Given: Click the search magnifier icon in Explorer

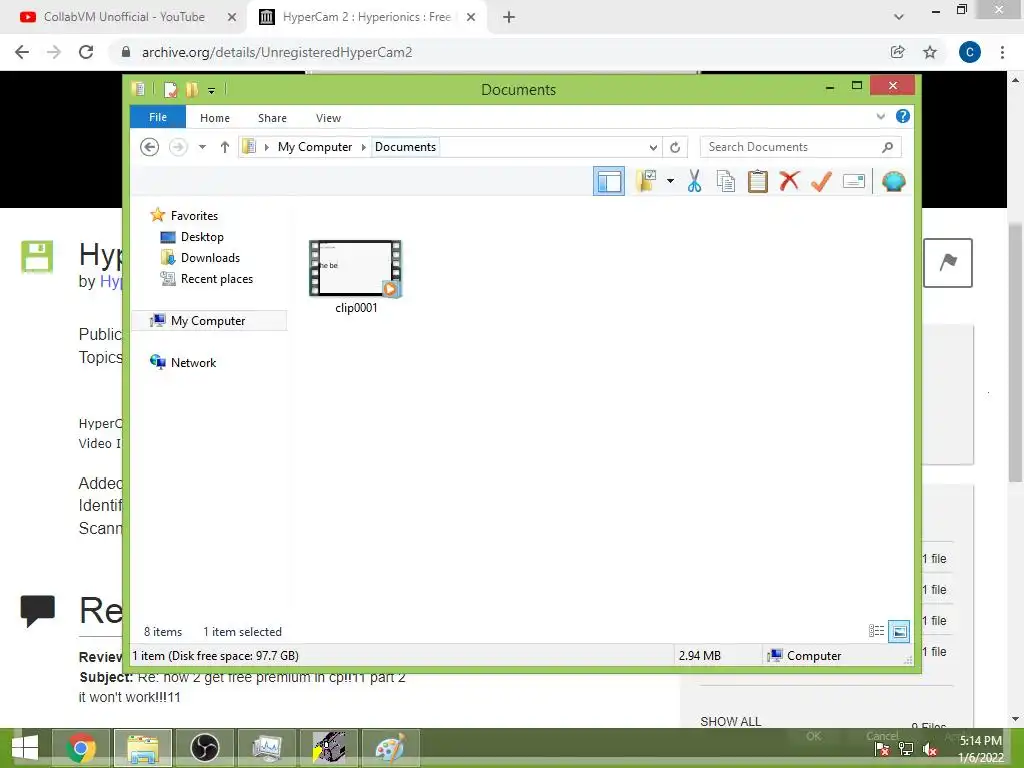Looking at the screenshot, I should (887, 147).
